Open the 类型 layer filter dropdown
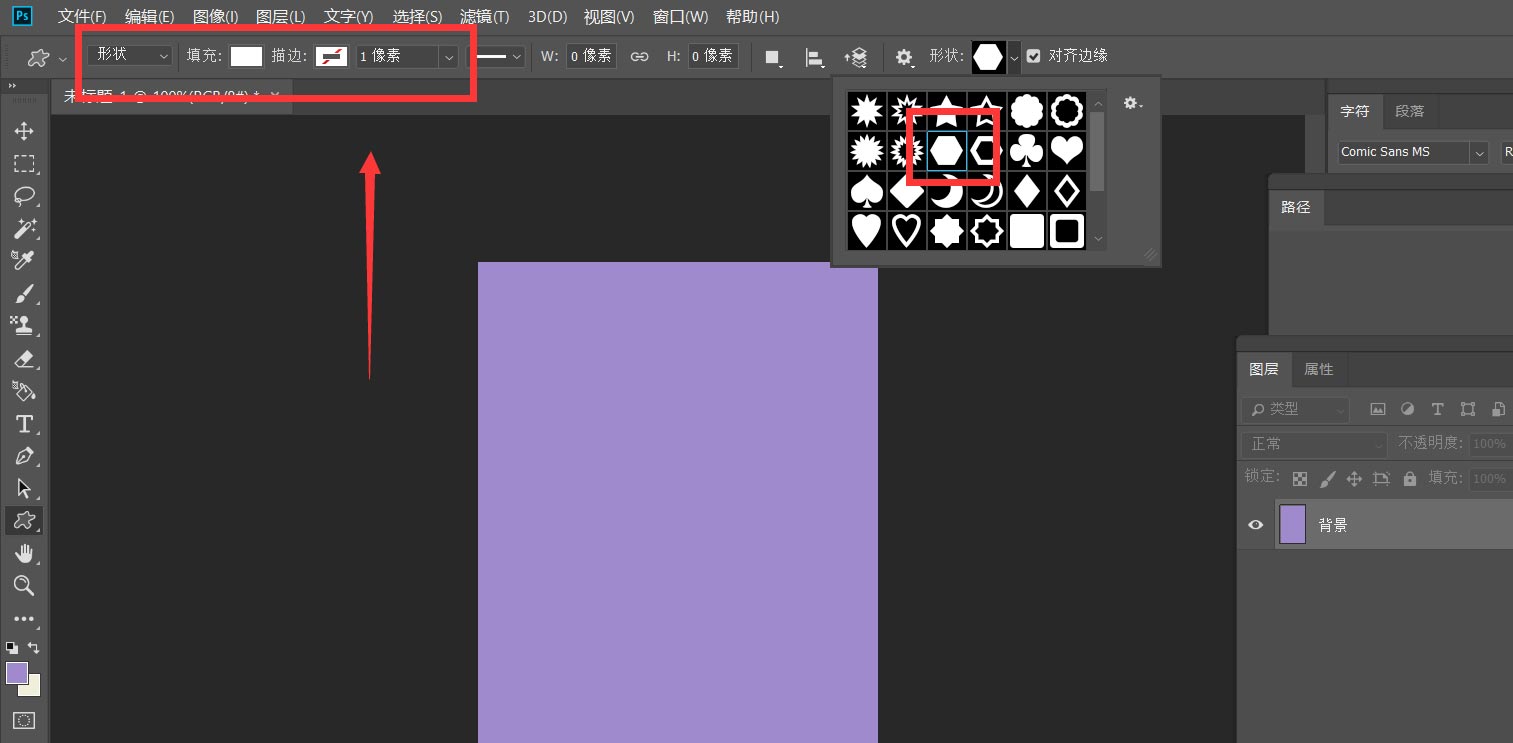This screenshot has height=743, width=1513. click(1295, 409)
